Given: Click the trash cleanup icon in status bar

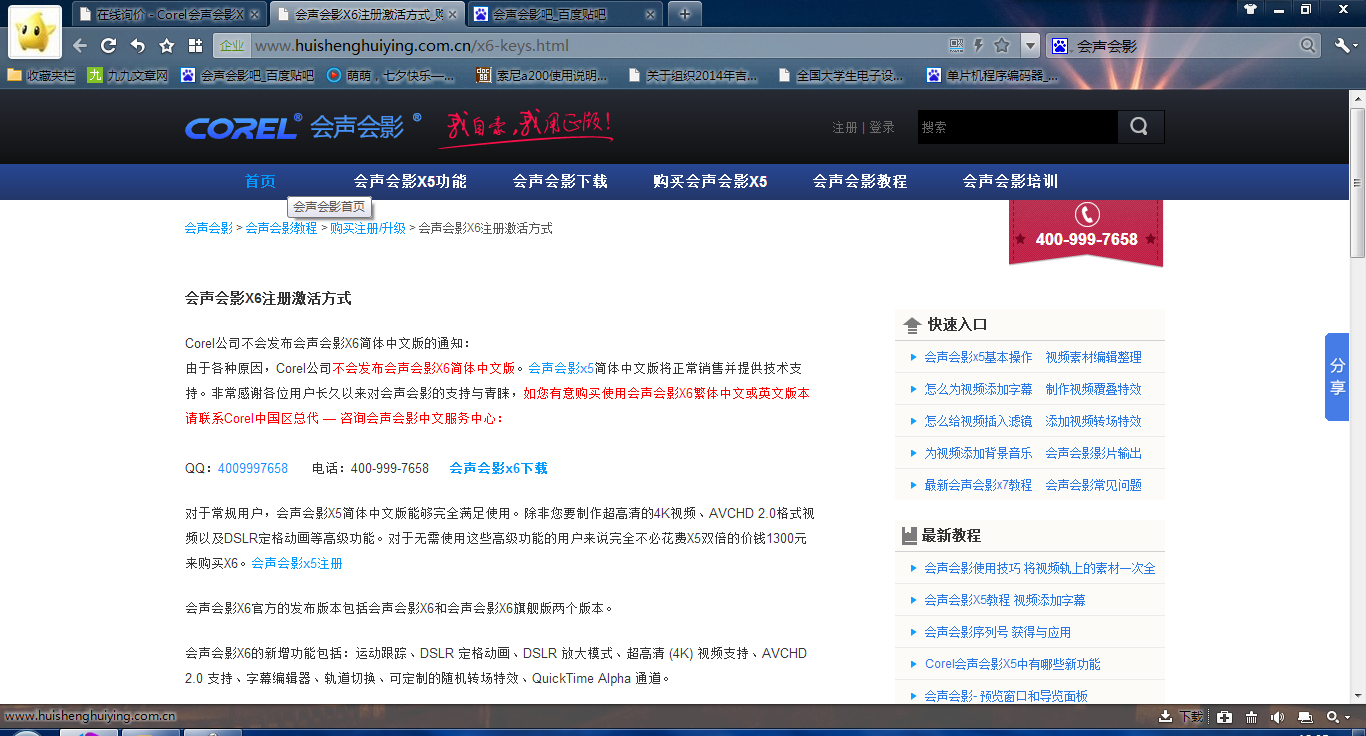Looking at the screenshot, I should [1251, 717].
